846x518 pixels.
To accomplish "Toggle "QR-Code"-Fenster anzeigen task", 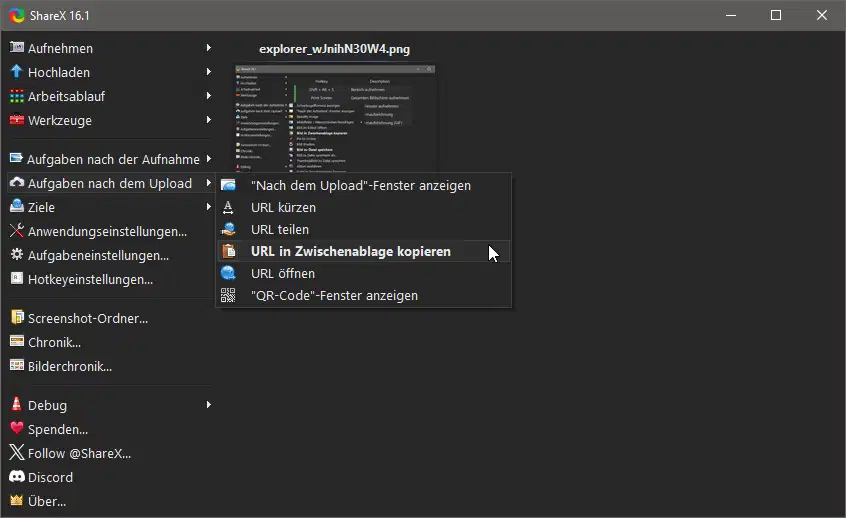I will tap(364, 296).
